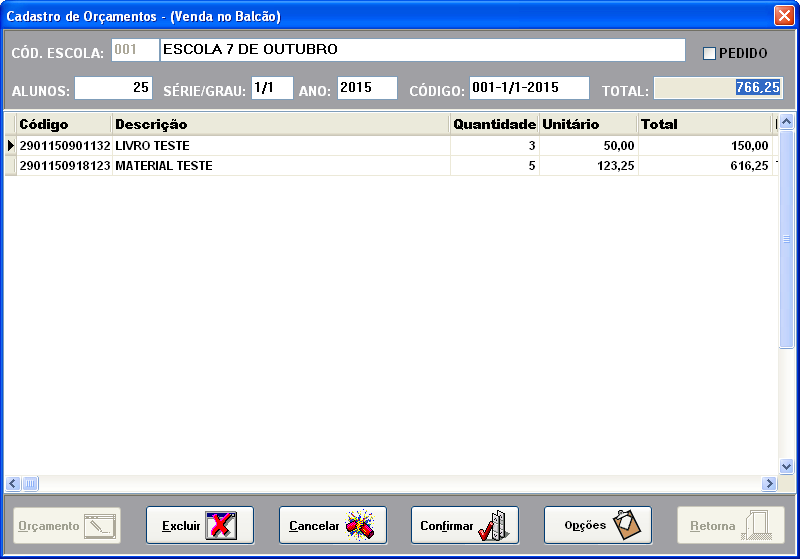Viewport: 800px width, 559px height.
Task: Click the Orçamento button label
Action: (x=48, y=526)
